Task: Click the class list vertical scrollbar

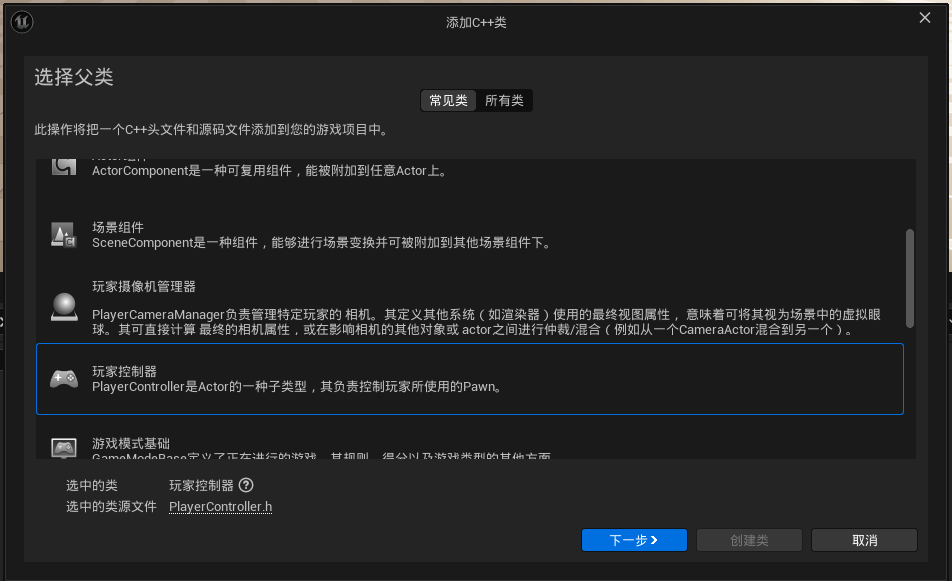Action: [x=910, y=278]
